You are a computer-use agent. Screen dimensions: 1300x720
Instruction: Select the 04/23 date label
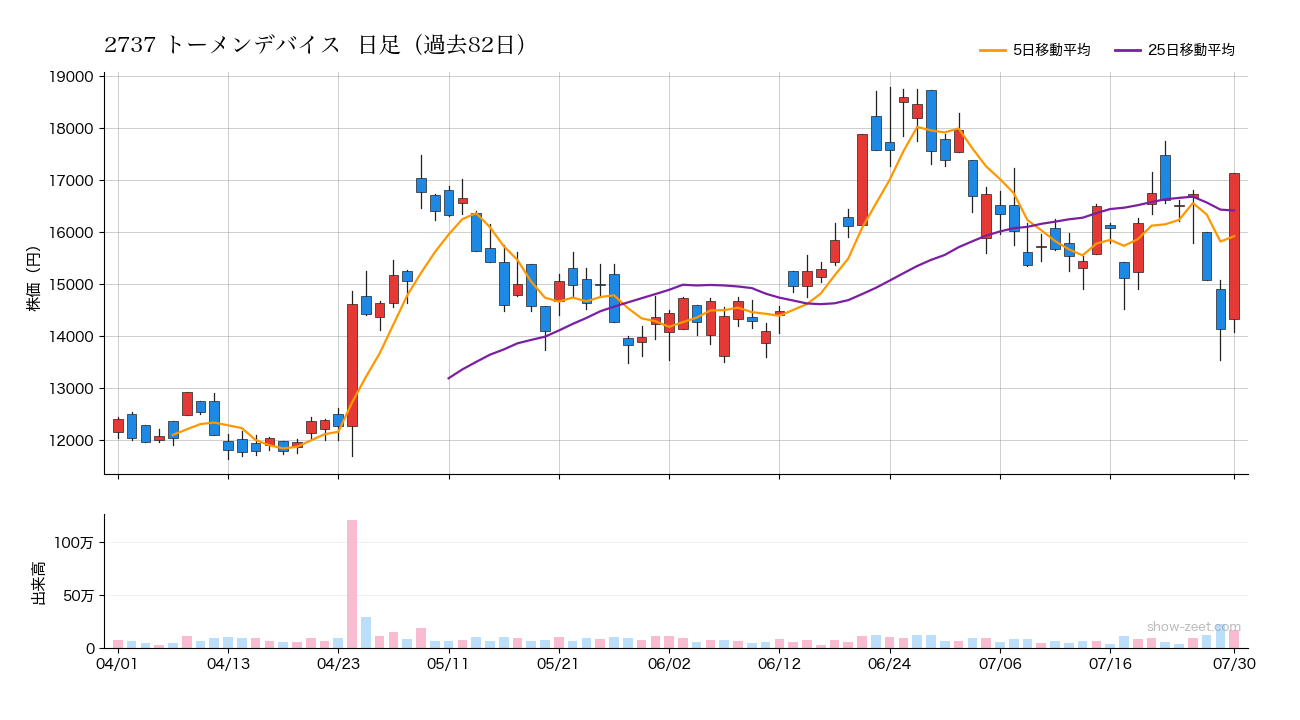(338, 664)
